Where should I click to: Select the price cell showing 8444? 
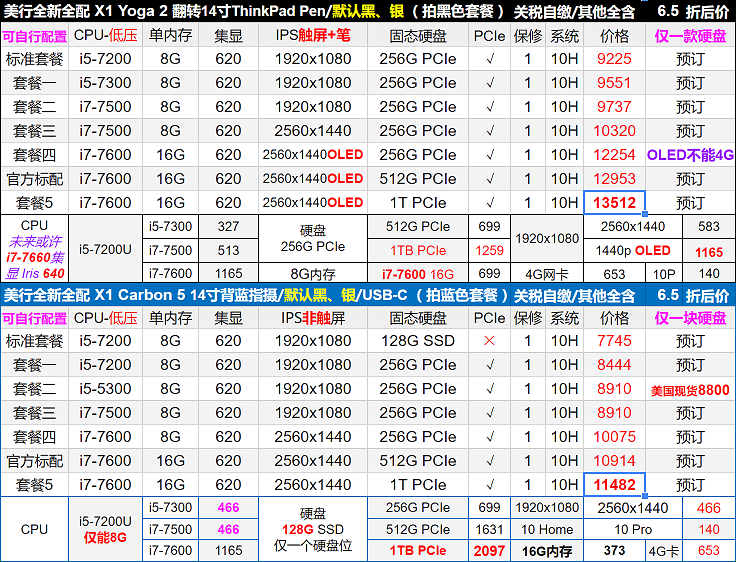click(x=614, y=365)
